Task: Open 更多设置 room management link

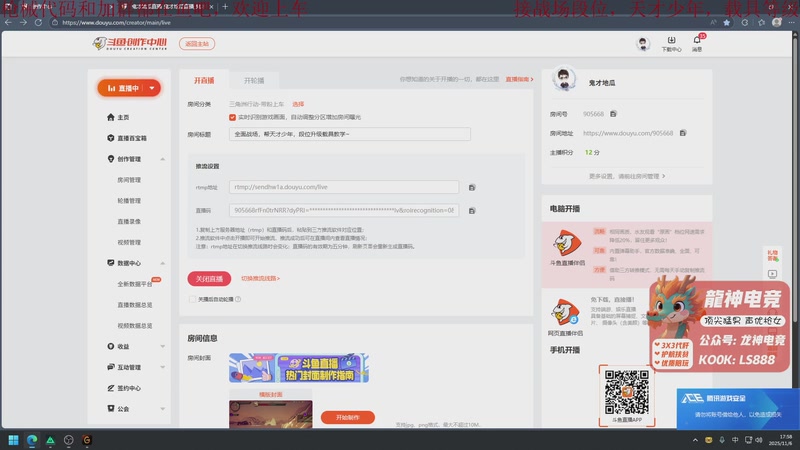Action: 627,176
